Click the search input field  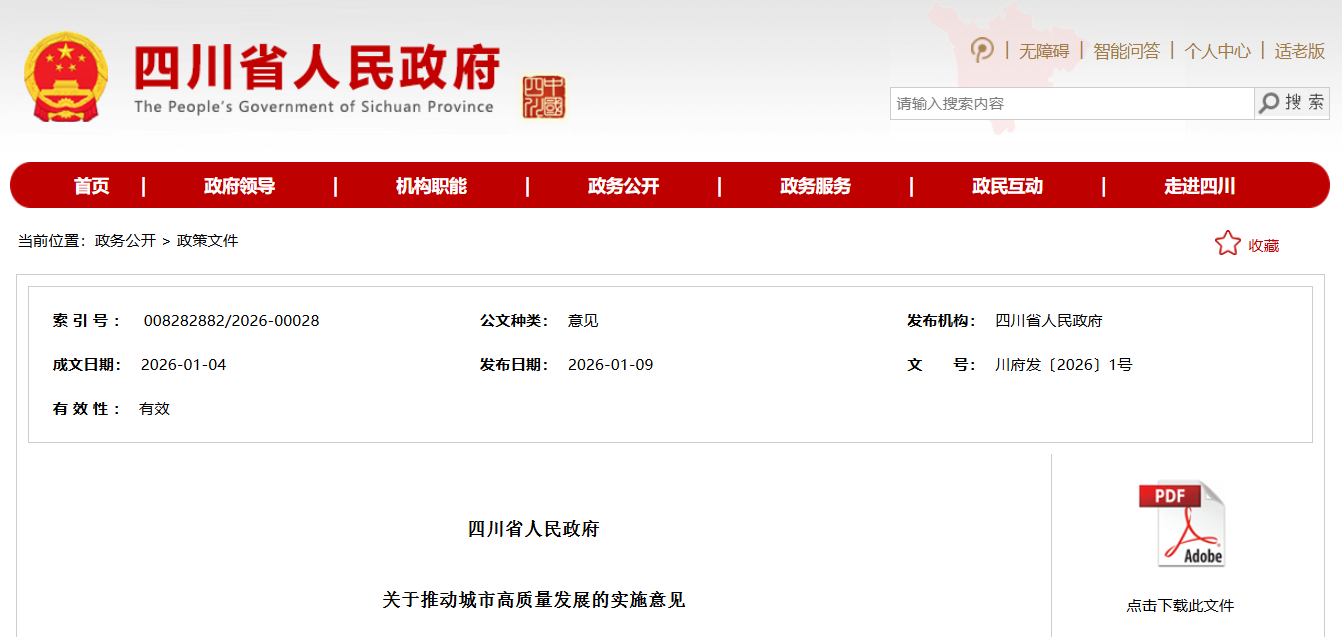tap(1070, 103)
